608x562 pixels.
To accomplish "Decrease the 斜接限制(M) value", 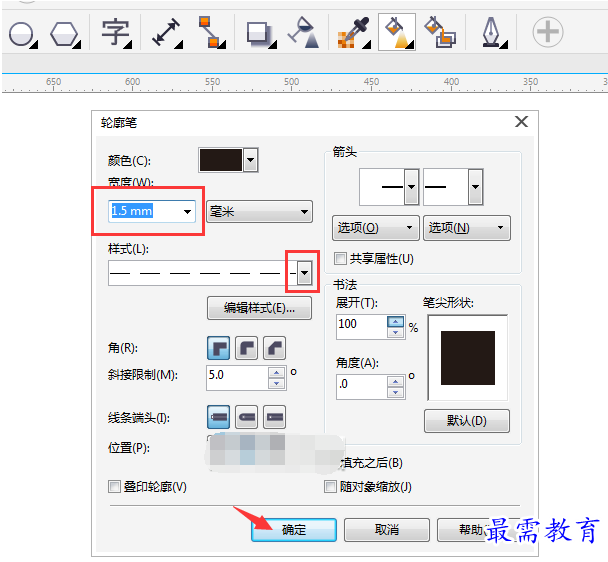I will (x=276, y=383).
